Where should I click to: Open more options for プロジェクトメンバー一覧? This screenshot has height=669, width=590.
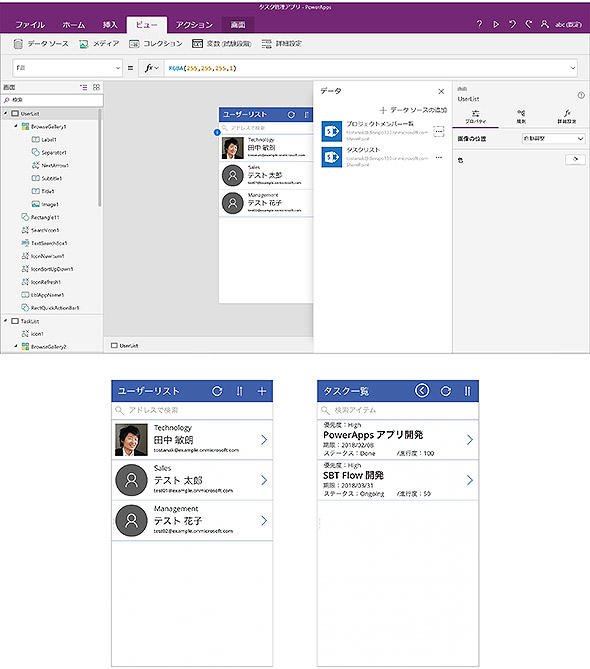[x=439, y=131]
